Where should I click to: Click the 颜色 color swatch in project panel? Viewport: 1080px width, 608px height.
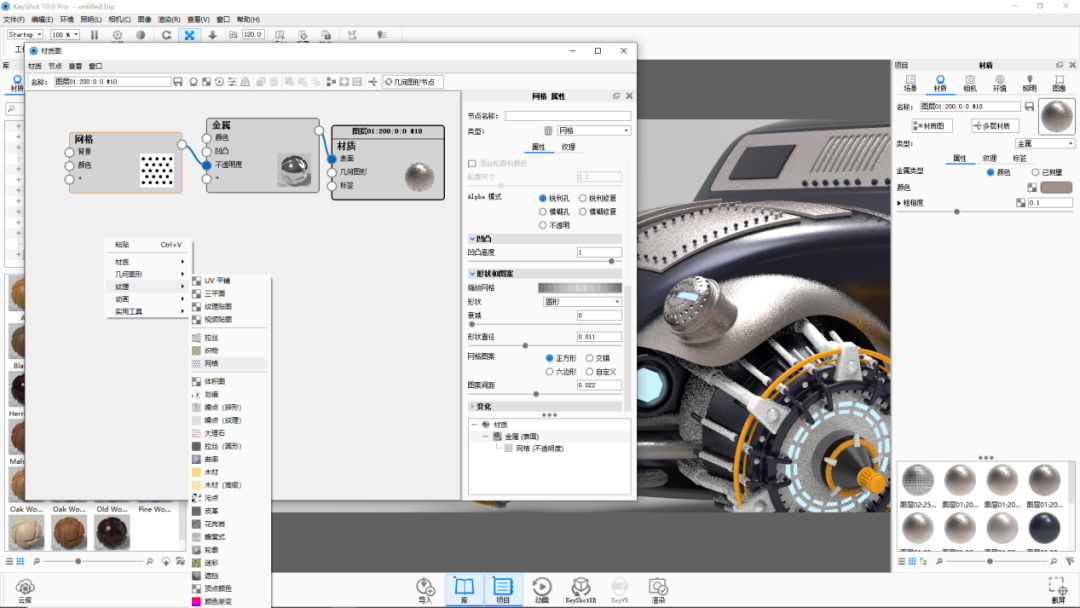click(1056, 187)
